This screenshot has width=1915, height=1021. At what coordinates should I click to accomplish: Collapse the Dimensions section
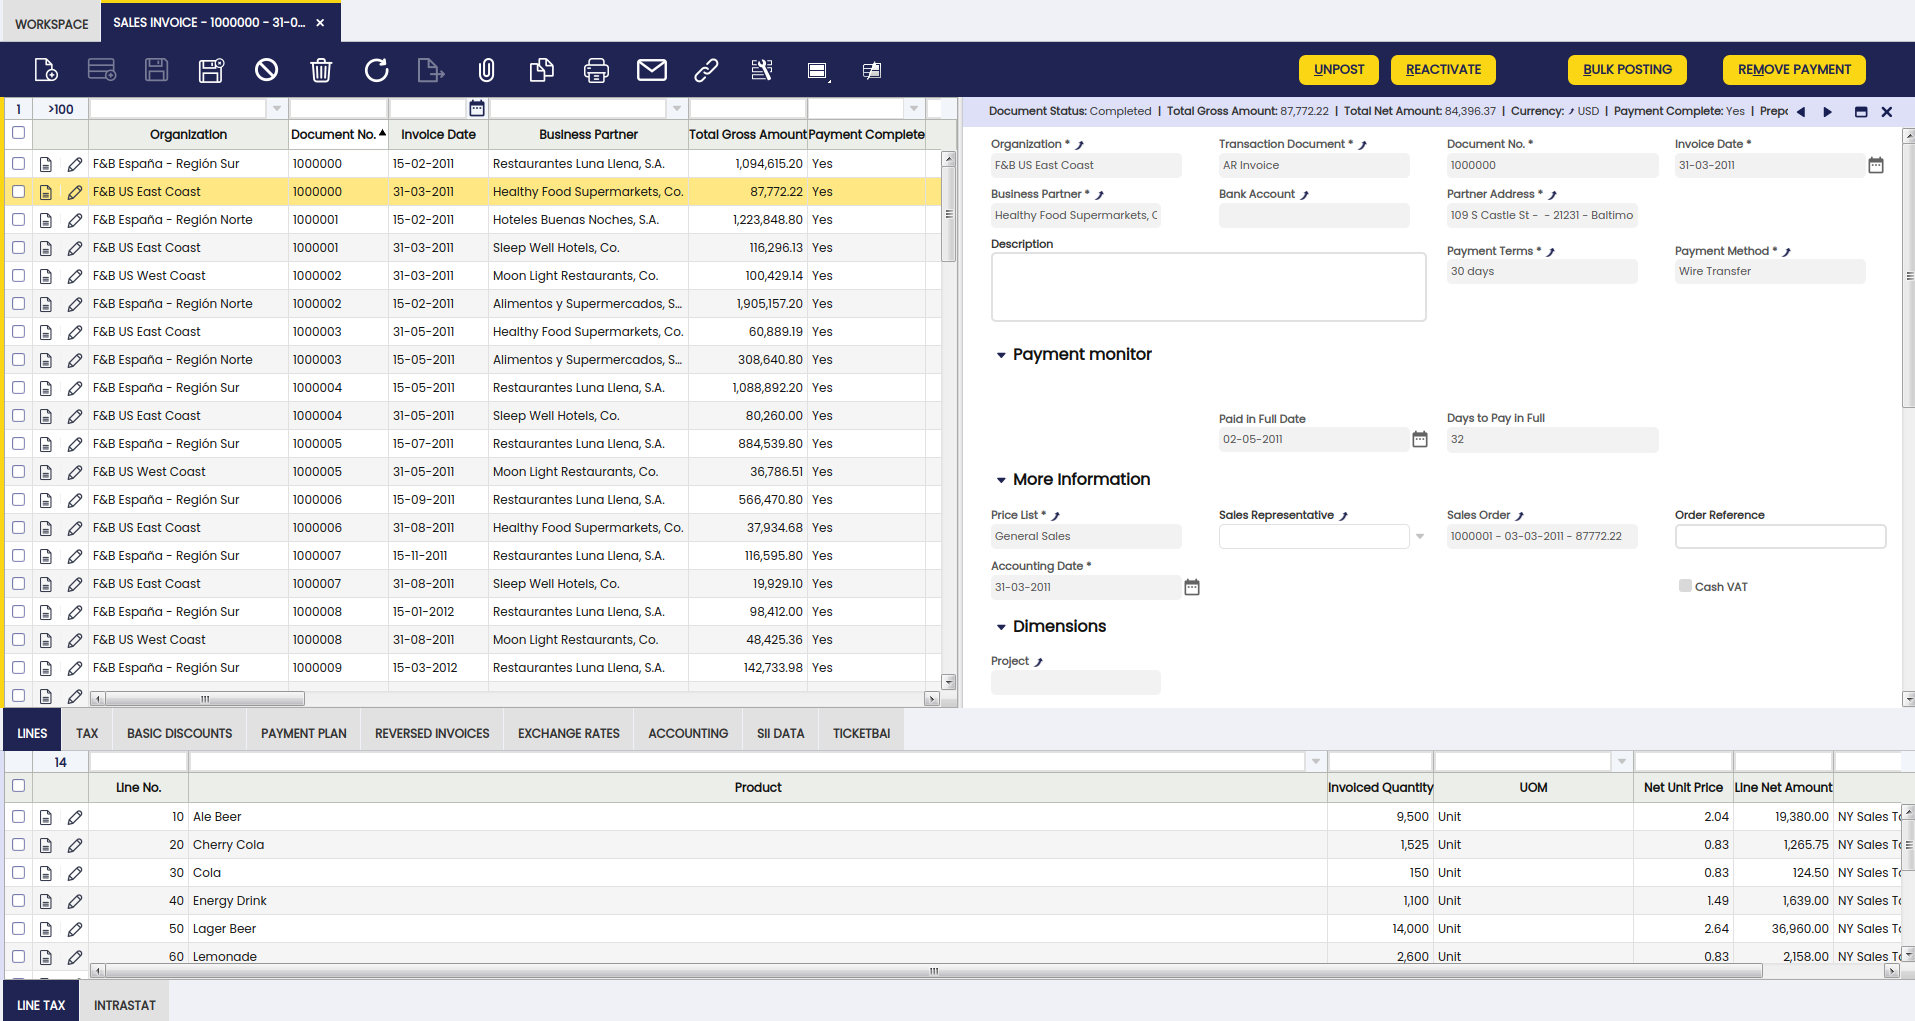coord(1001,627)
